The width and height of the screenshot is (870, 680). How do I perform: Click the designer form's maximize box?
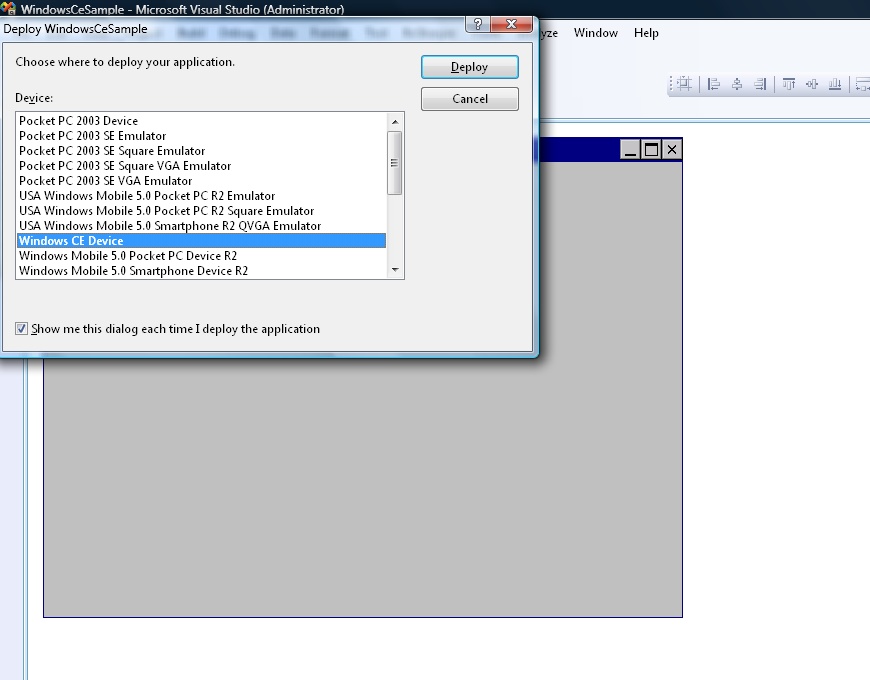[x=651, y=150]
